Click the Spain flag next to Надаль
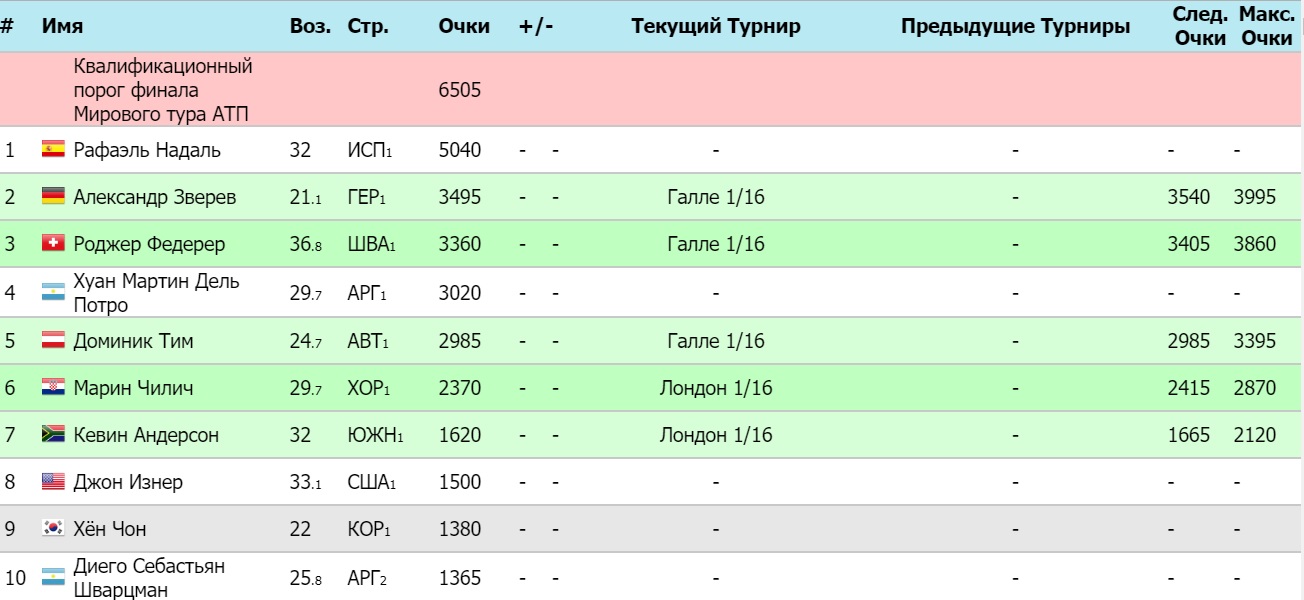Image resolution: width=1304 pixels, height=600 pixels. (x=53, y=151)
